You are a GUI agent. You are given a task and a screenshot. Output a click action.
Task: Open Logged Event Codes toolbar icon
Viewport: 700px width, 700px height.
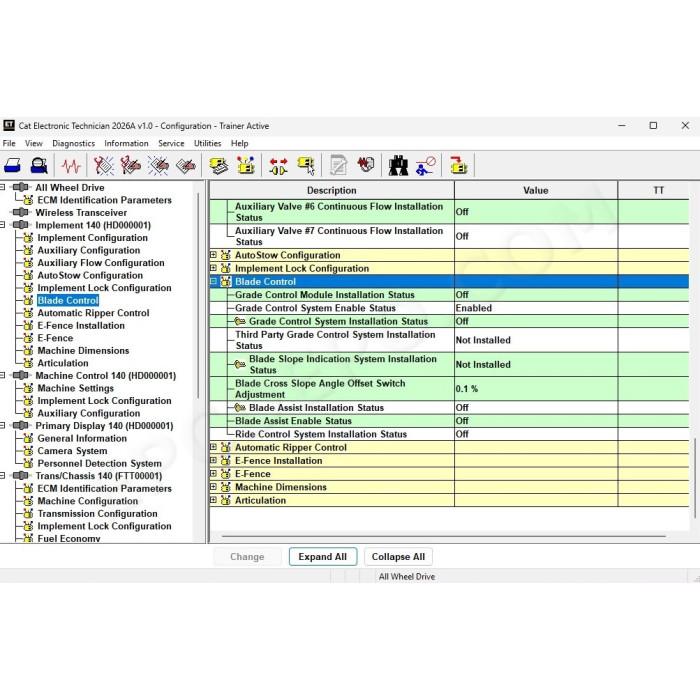(186, 166)
